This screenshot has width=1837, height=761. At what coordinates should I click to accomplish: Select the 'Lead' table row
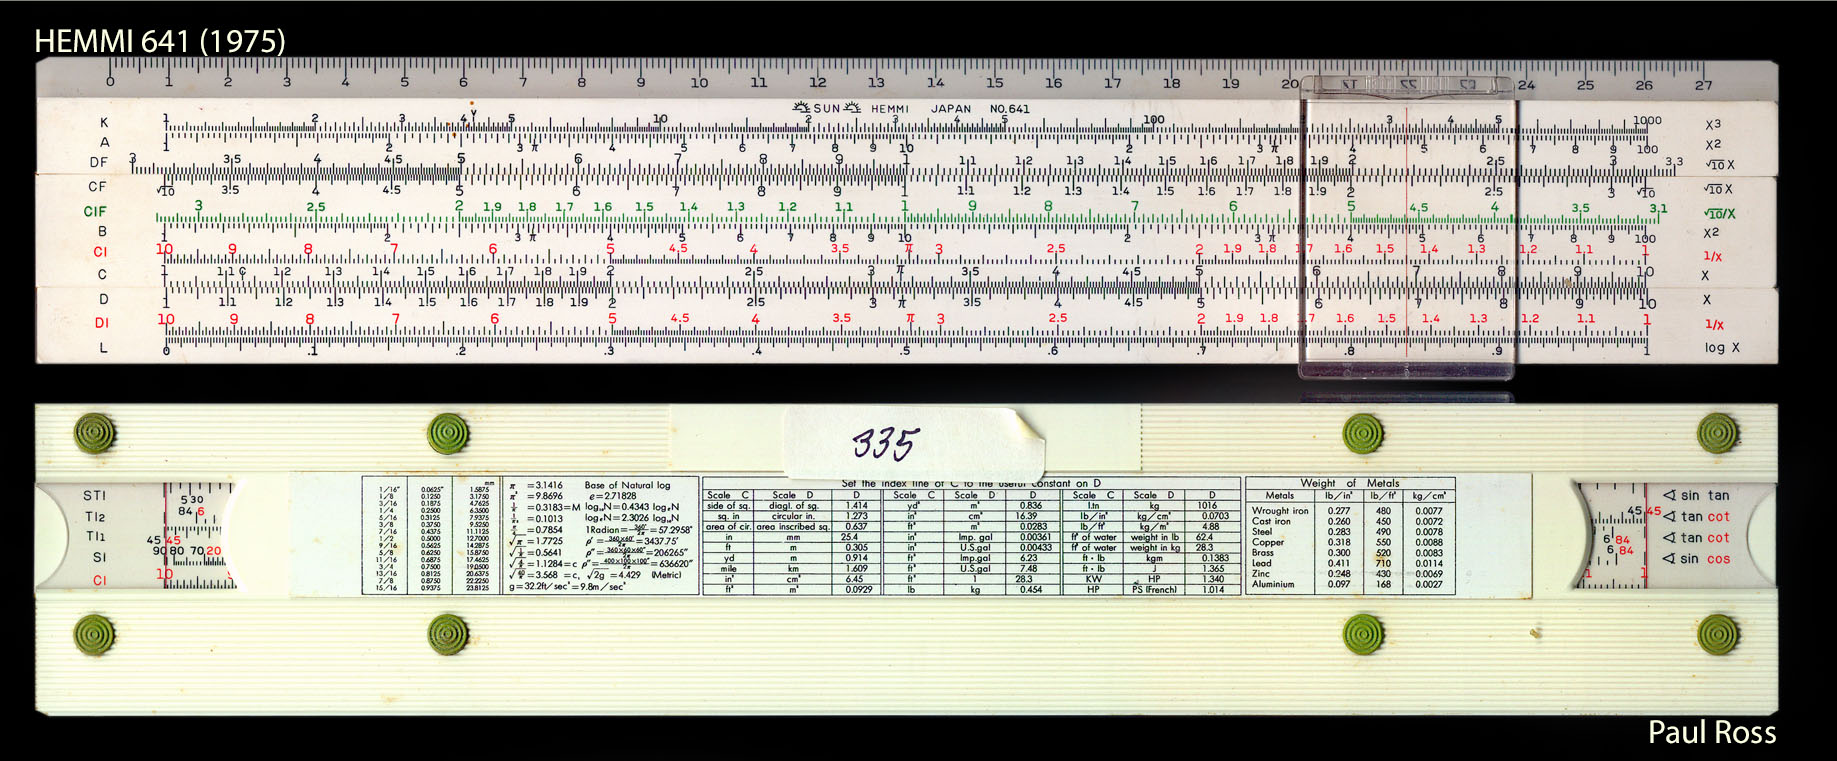click(1349, 563)
